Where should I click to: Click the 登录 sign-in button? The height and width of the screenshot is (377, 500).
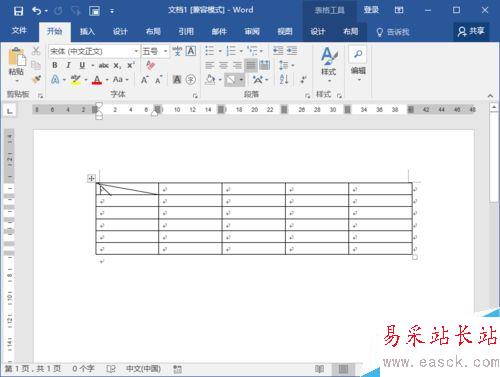coord(371,10)
